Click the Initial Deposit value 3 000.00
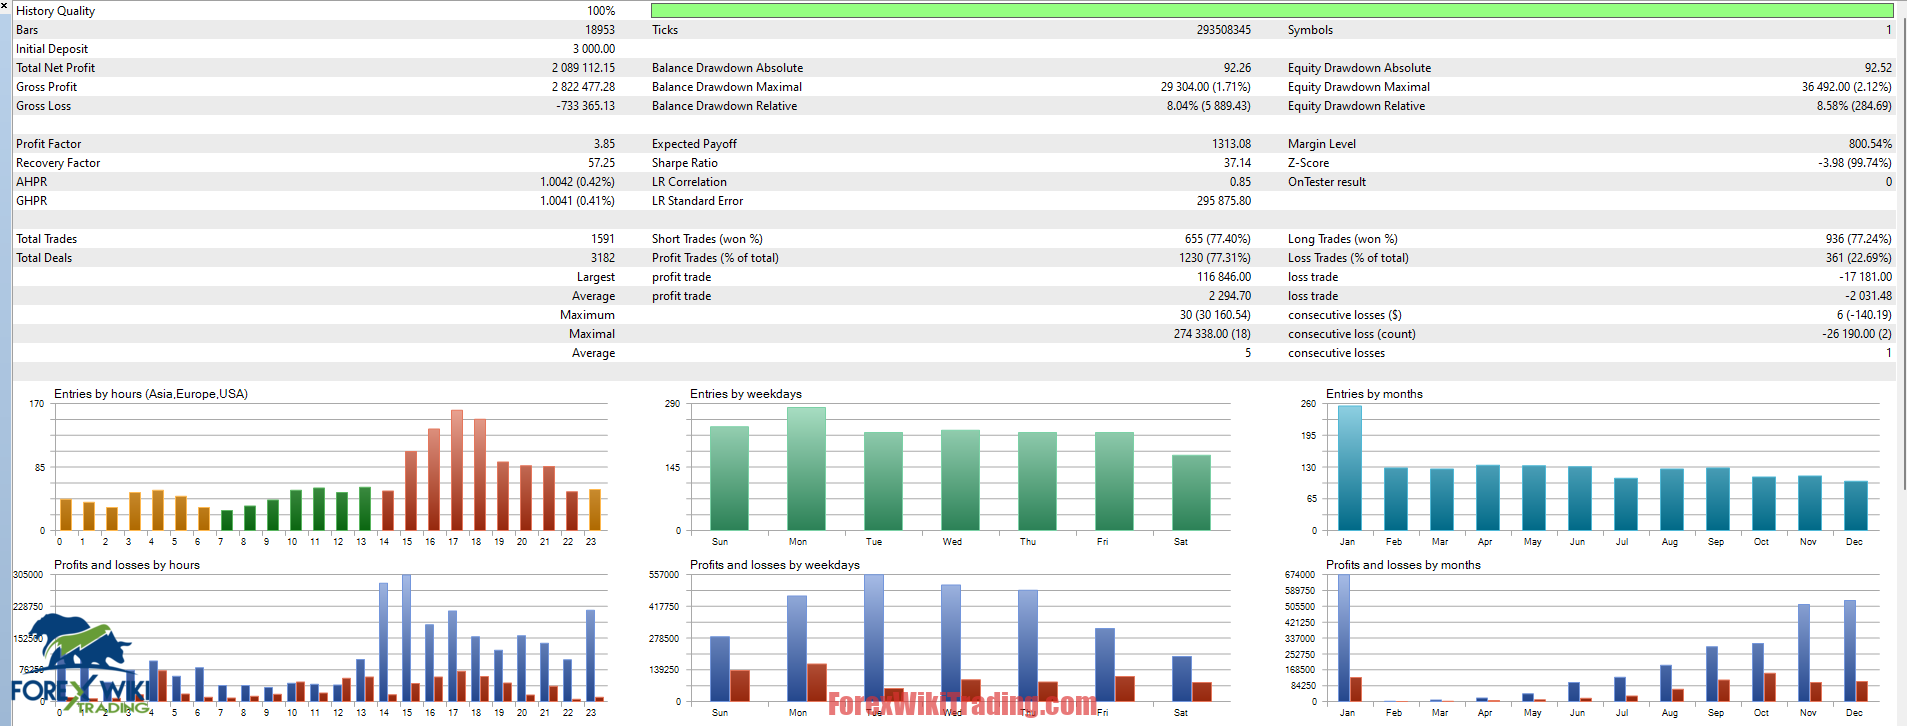The image size is (1907, 726). click(x=594, y=49)
